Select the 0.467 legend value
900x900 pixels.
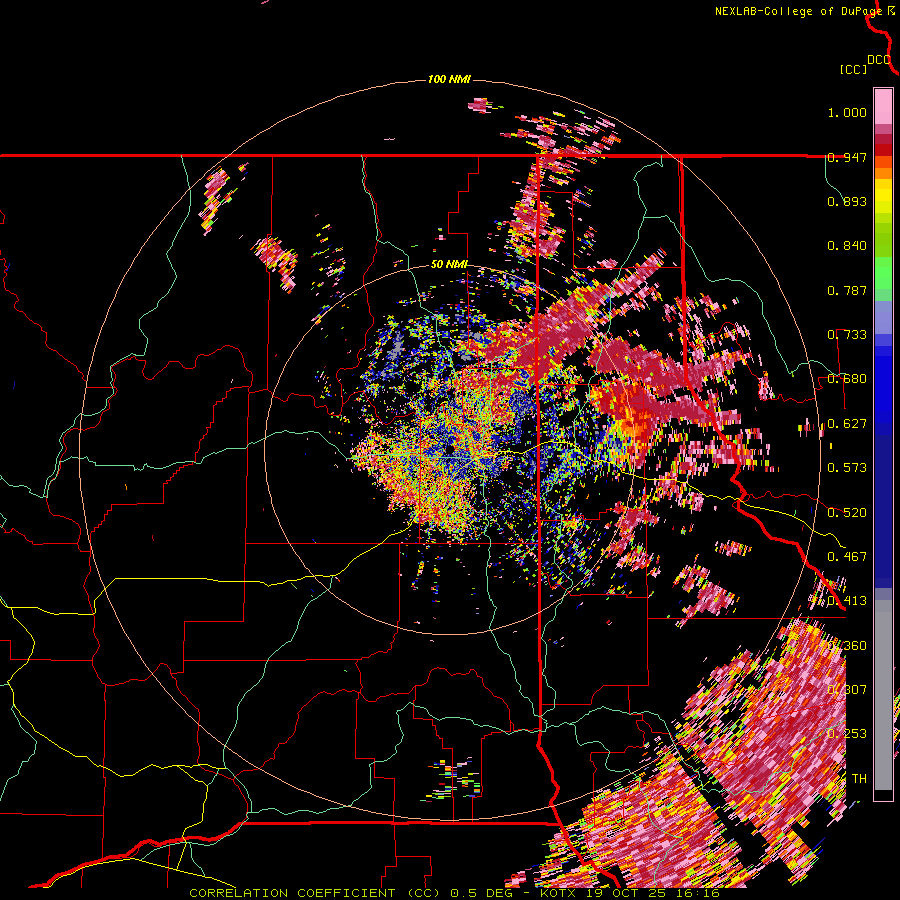click(x=847, y=557)
